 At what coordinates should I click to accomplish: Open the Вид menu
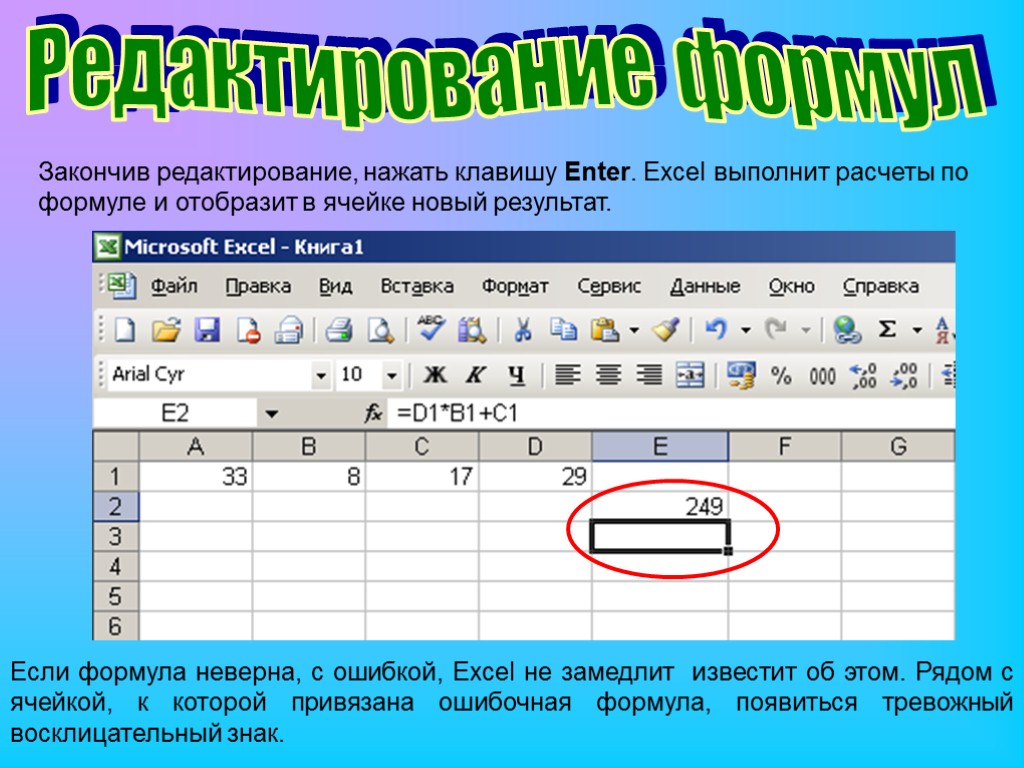click(x=336, y=286)
